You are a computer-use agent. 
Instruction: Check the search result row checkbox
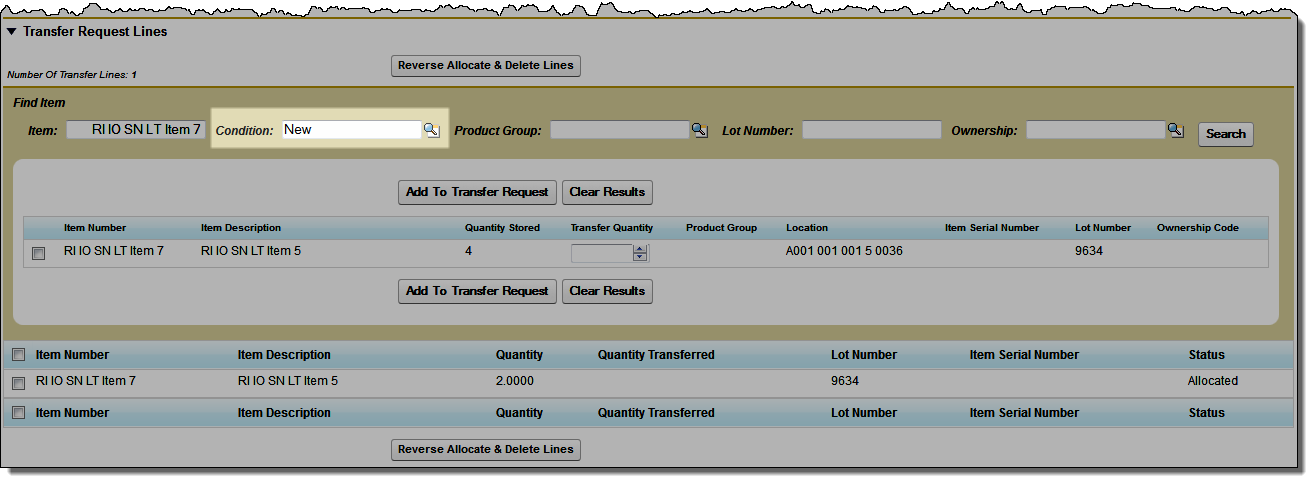point(39,254)
